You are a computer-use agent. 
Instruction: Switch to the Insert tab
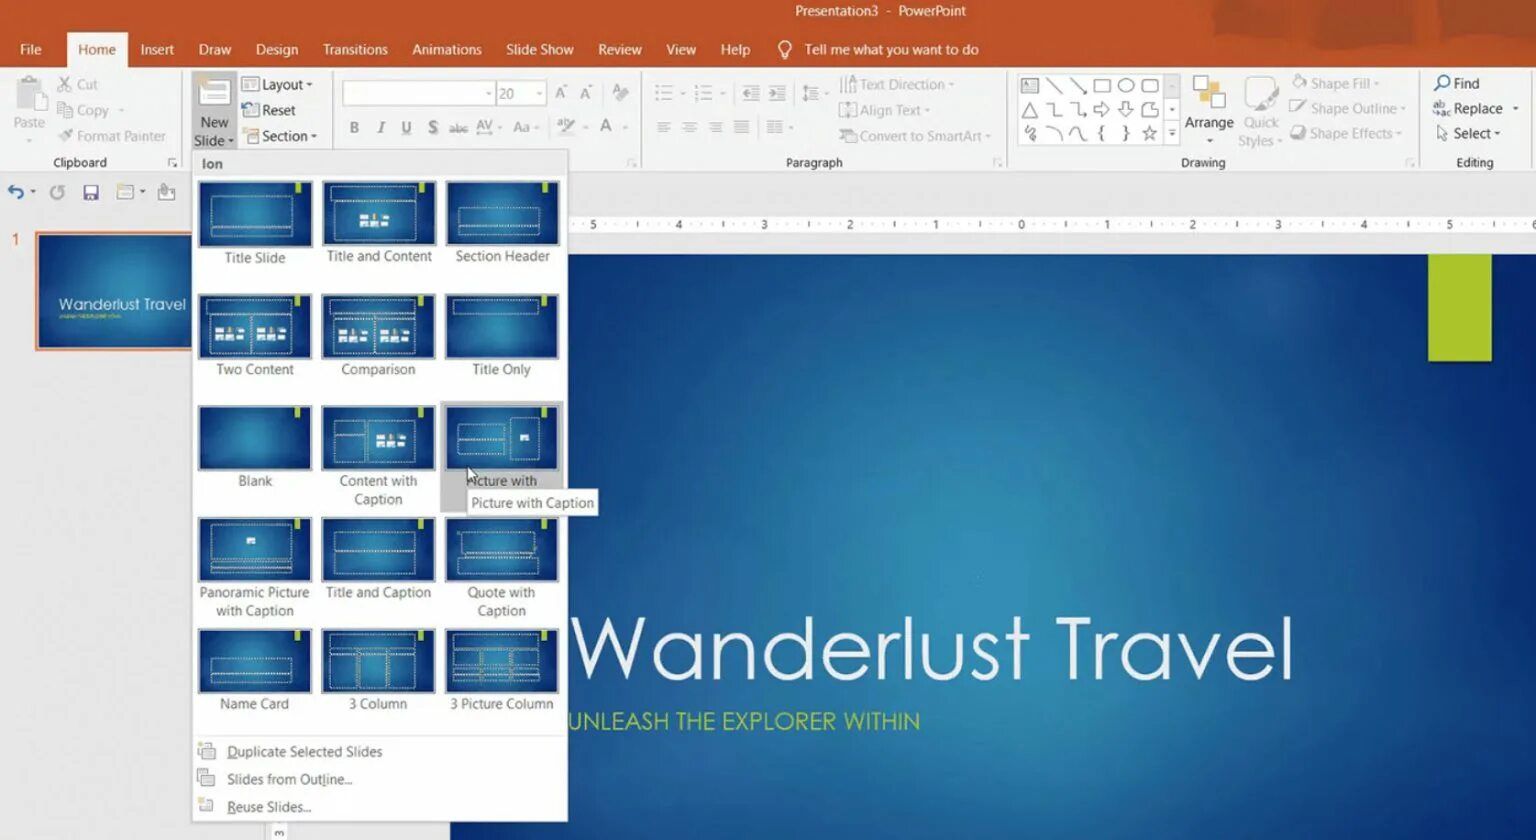point(157,49)
